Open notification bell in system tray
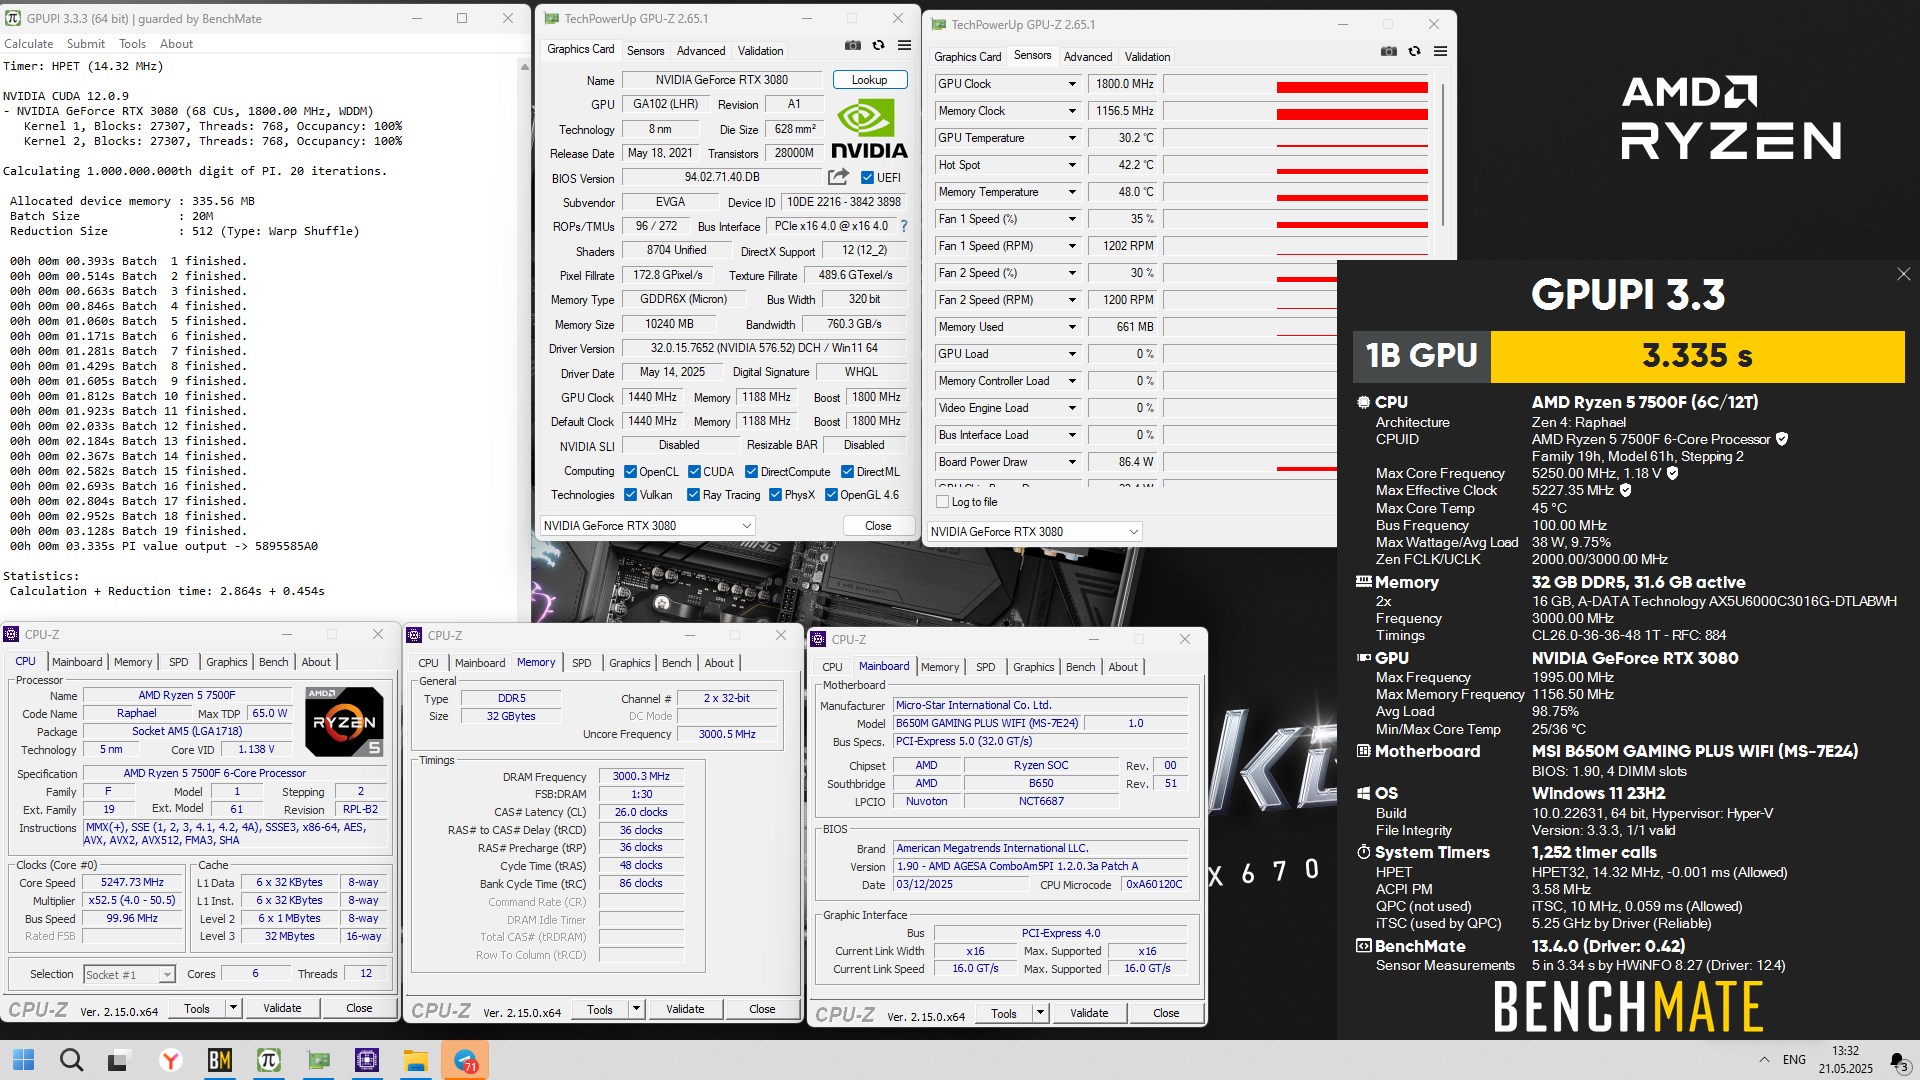This screenshot has width=1920, height=1080. (x=1898, y=1061)
